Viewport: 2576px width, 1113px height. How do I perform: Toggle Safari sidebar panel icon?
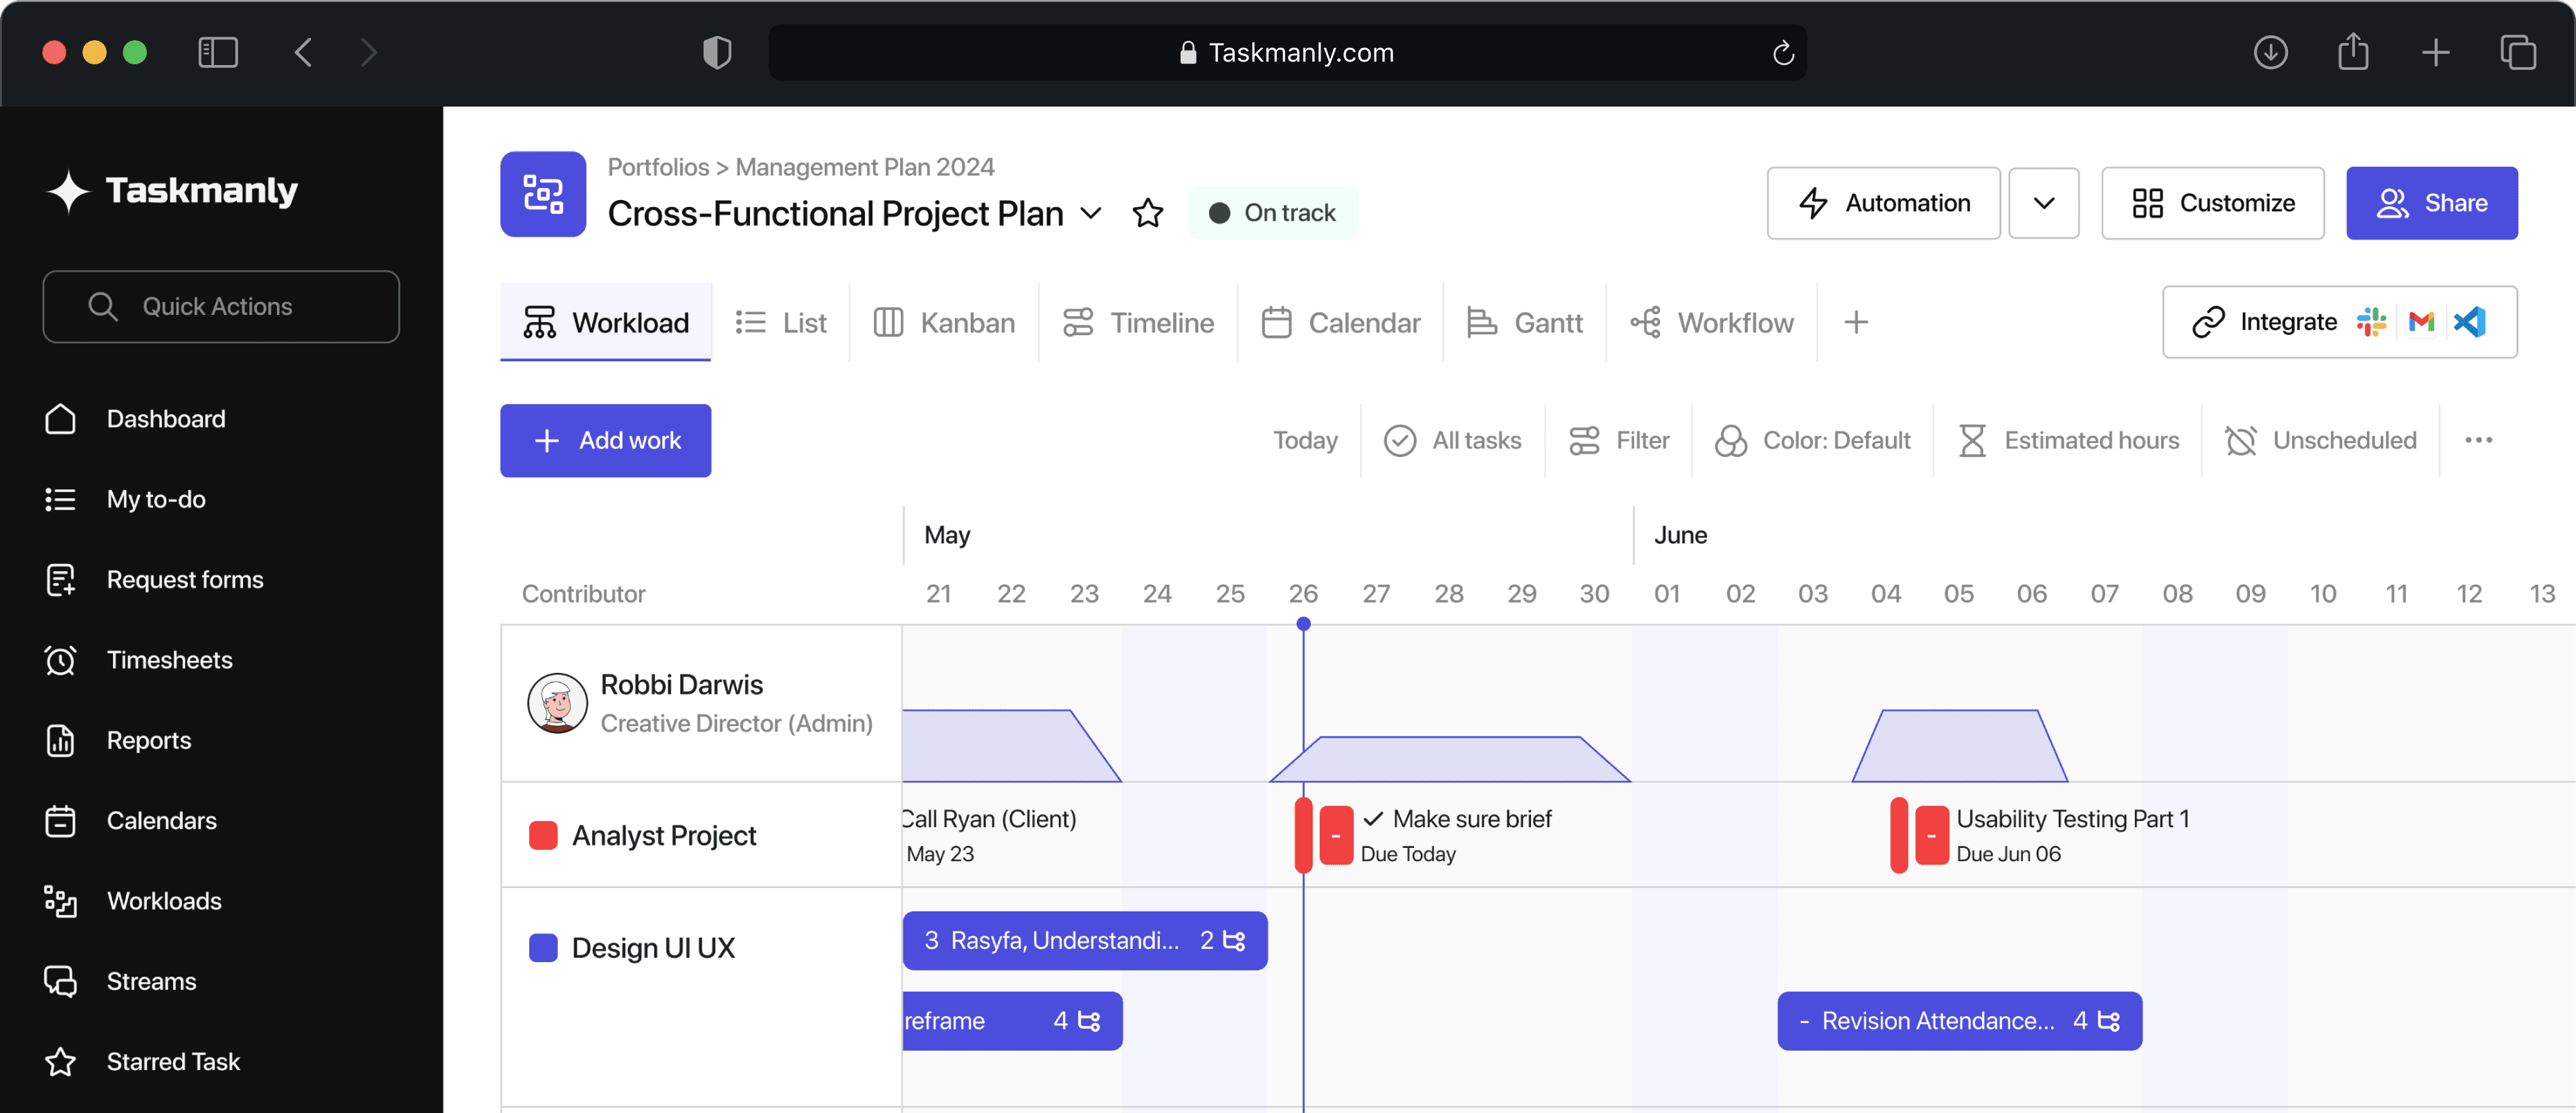pyautogui.click(x=217, y=52)
